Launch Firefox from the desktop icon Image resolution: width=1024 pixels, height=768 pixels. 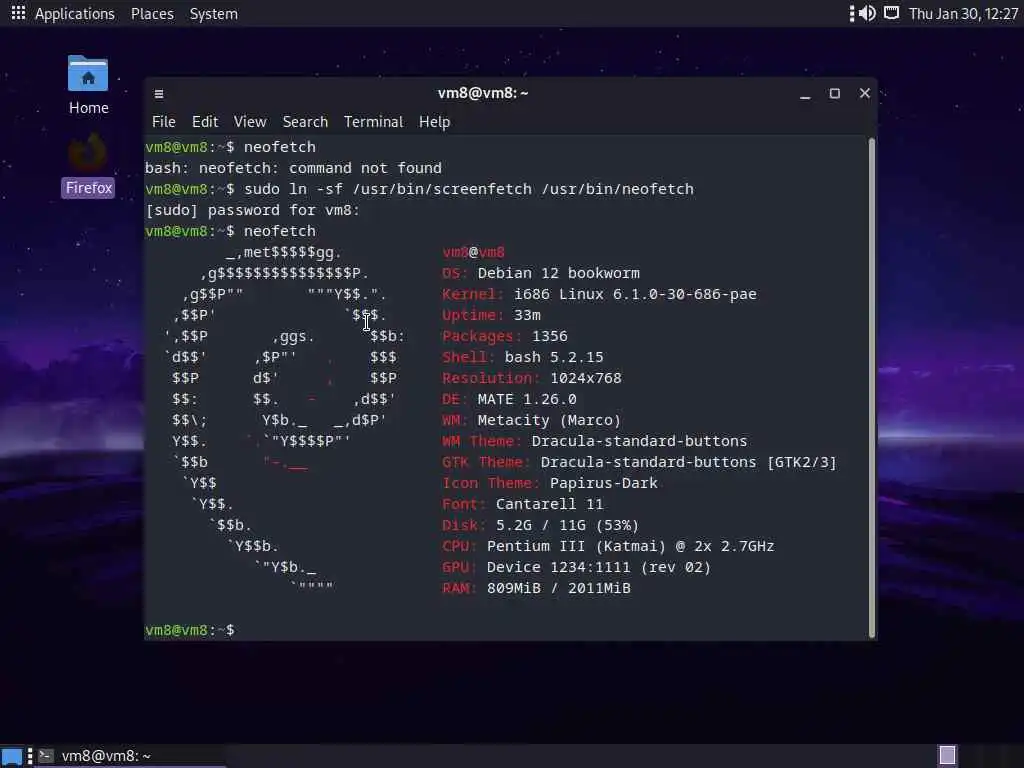click(x=88, y=166)
